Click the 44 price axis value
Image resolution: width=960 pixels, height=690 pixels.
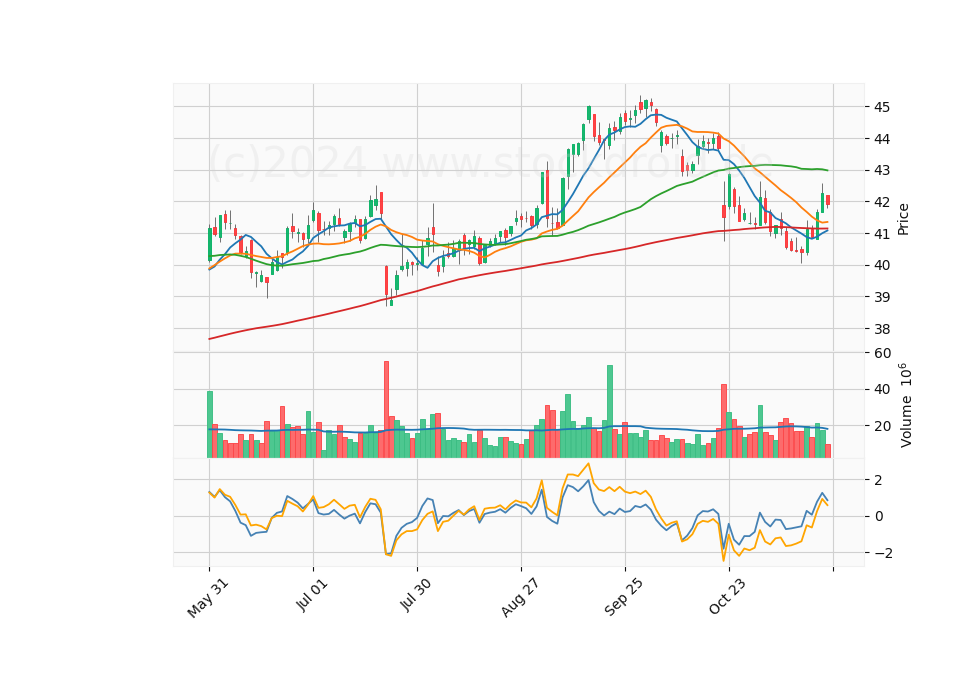(882, 139)
